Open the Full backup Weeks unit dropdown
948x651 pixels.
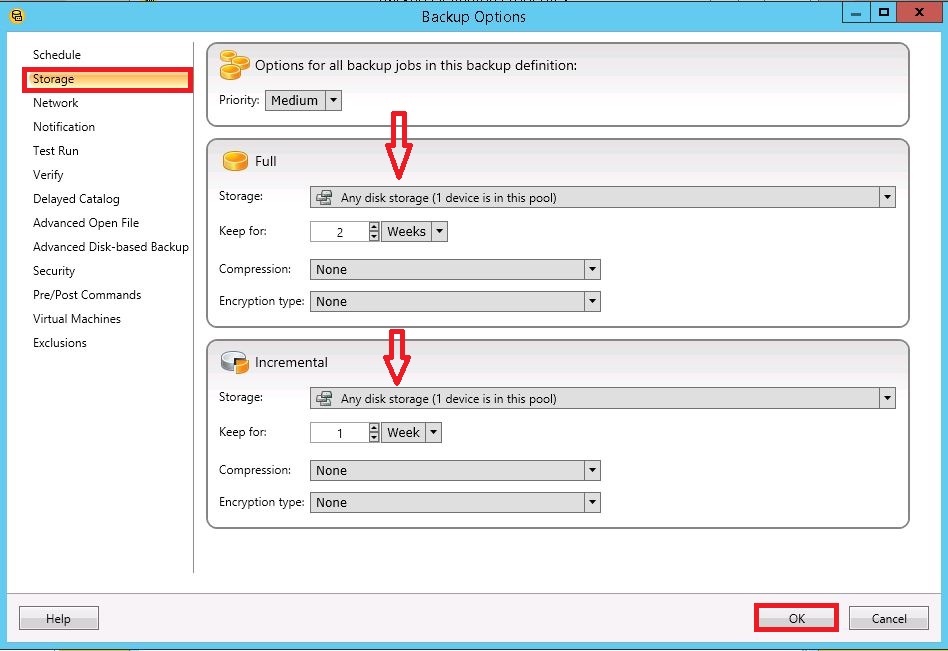pyautogui.click(x=440, y=232)
